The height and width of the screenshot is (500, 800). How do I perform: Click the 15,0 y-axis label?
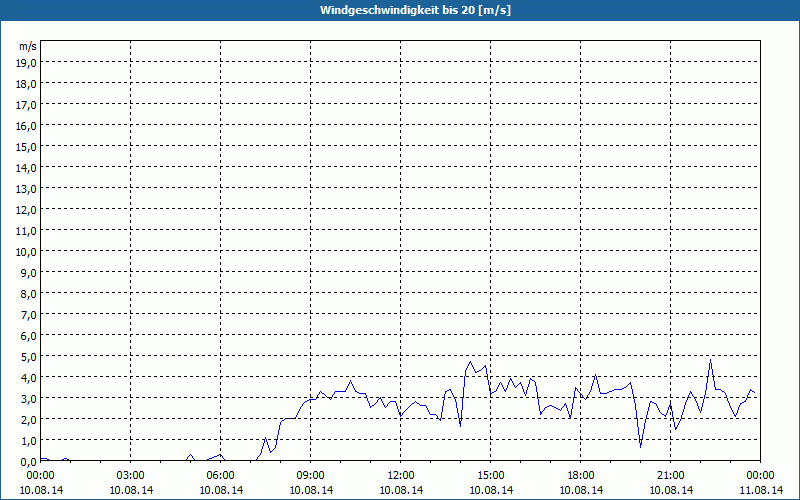click(x=26, y=146)
